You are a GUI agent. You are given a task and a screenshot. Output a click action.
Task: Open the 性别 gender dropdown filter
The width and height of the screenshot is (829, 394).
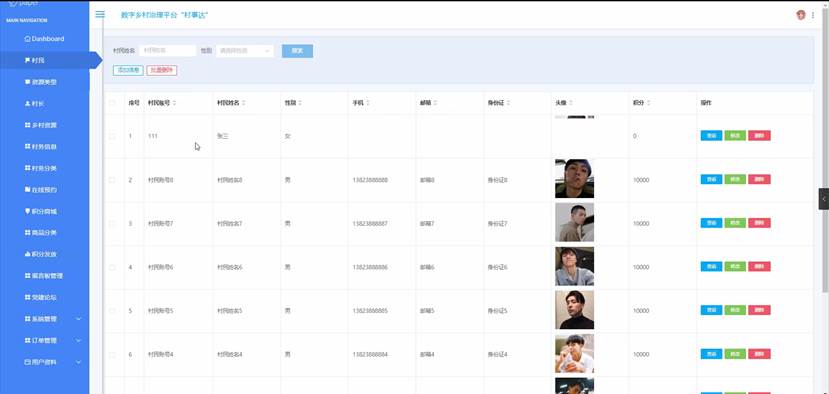tap(245, 51)
